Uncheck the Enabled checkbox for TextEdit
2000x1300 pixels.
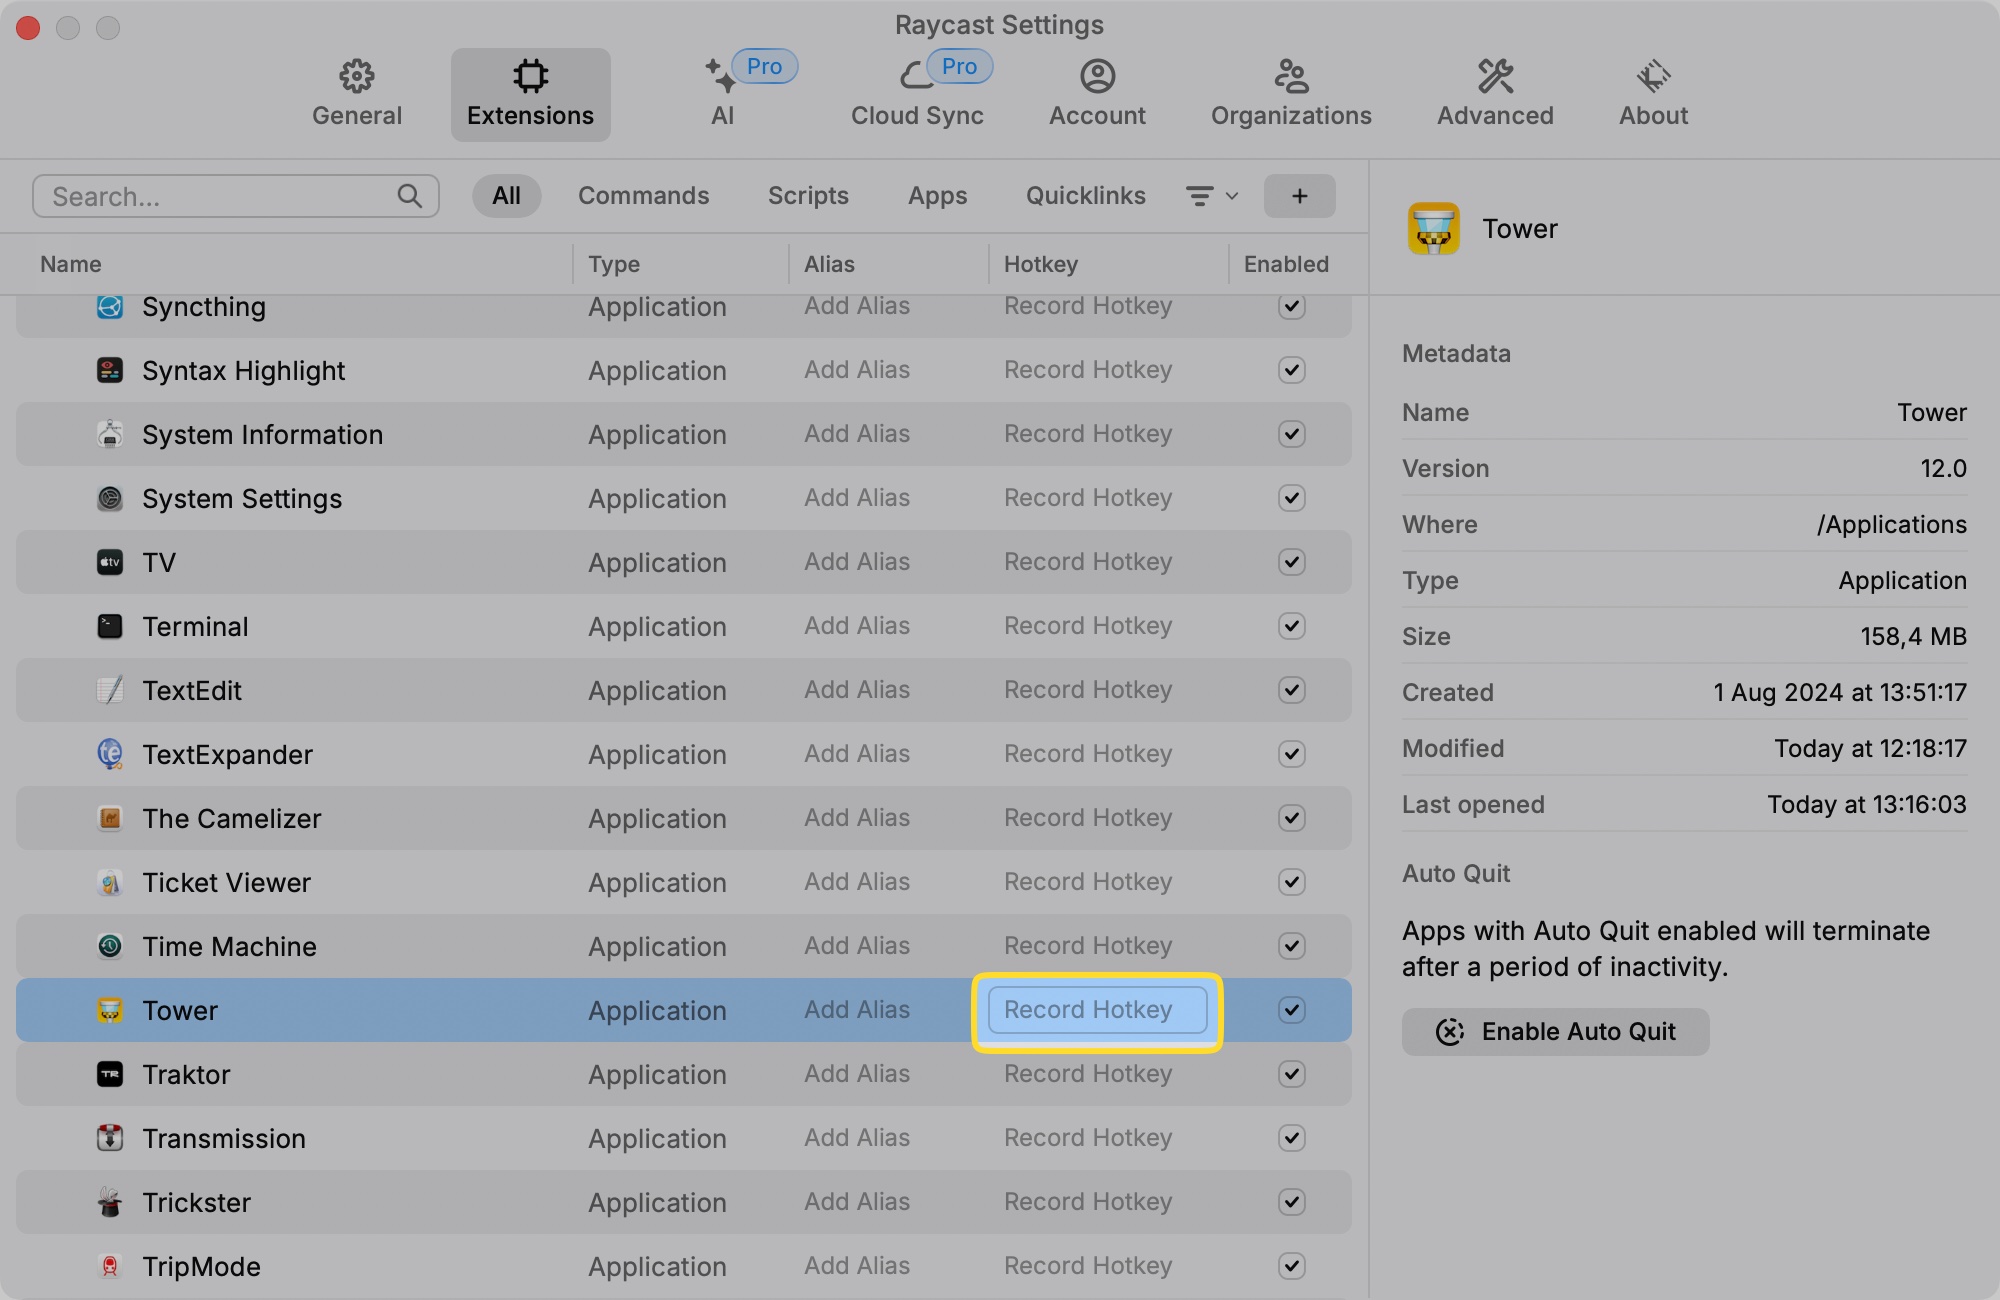pyautogui.click(x=1291, y=690)
